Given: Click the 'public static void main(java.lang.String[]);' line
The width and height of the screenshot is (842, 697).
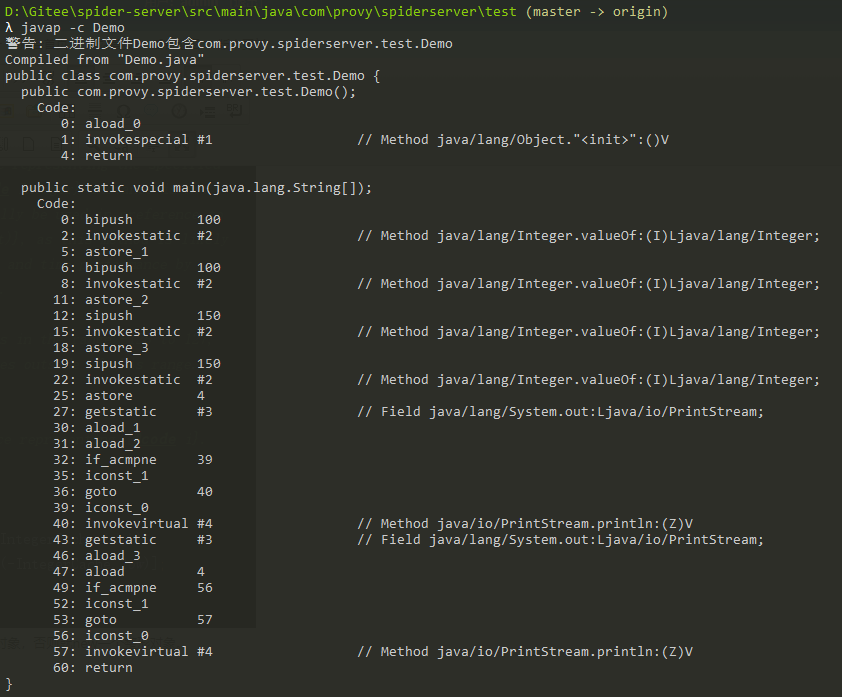Looking at the screenshot, I should point(197,188).
